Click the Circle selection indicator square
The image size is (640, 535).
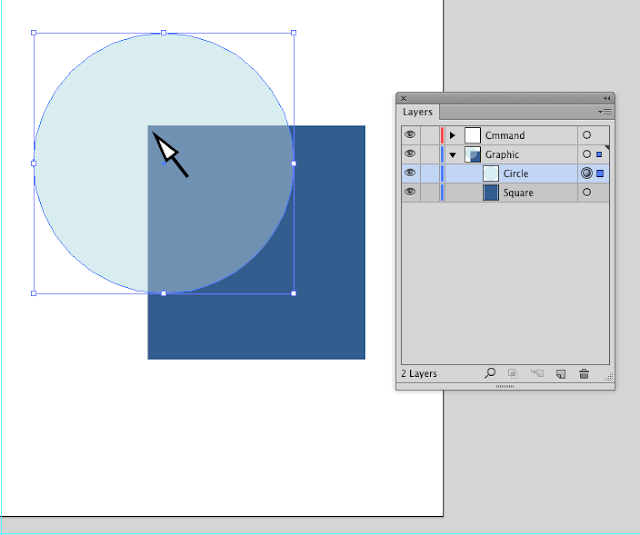point(600,173)
